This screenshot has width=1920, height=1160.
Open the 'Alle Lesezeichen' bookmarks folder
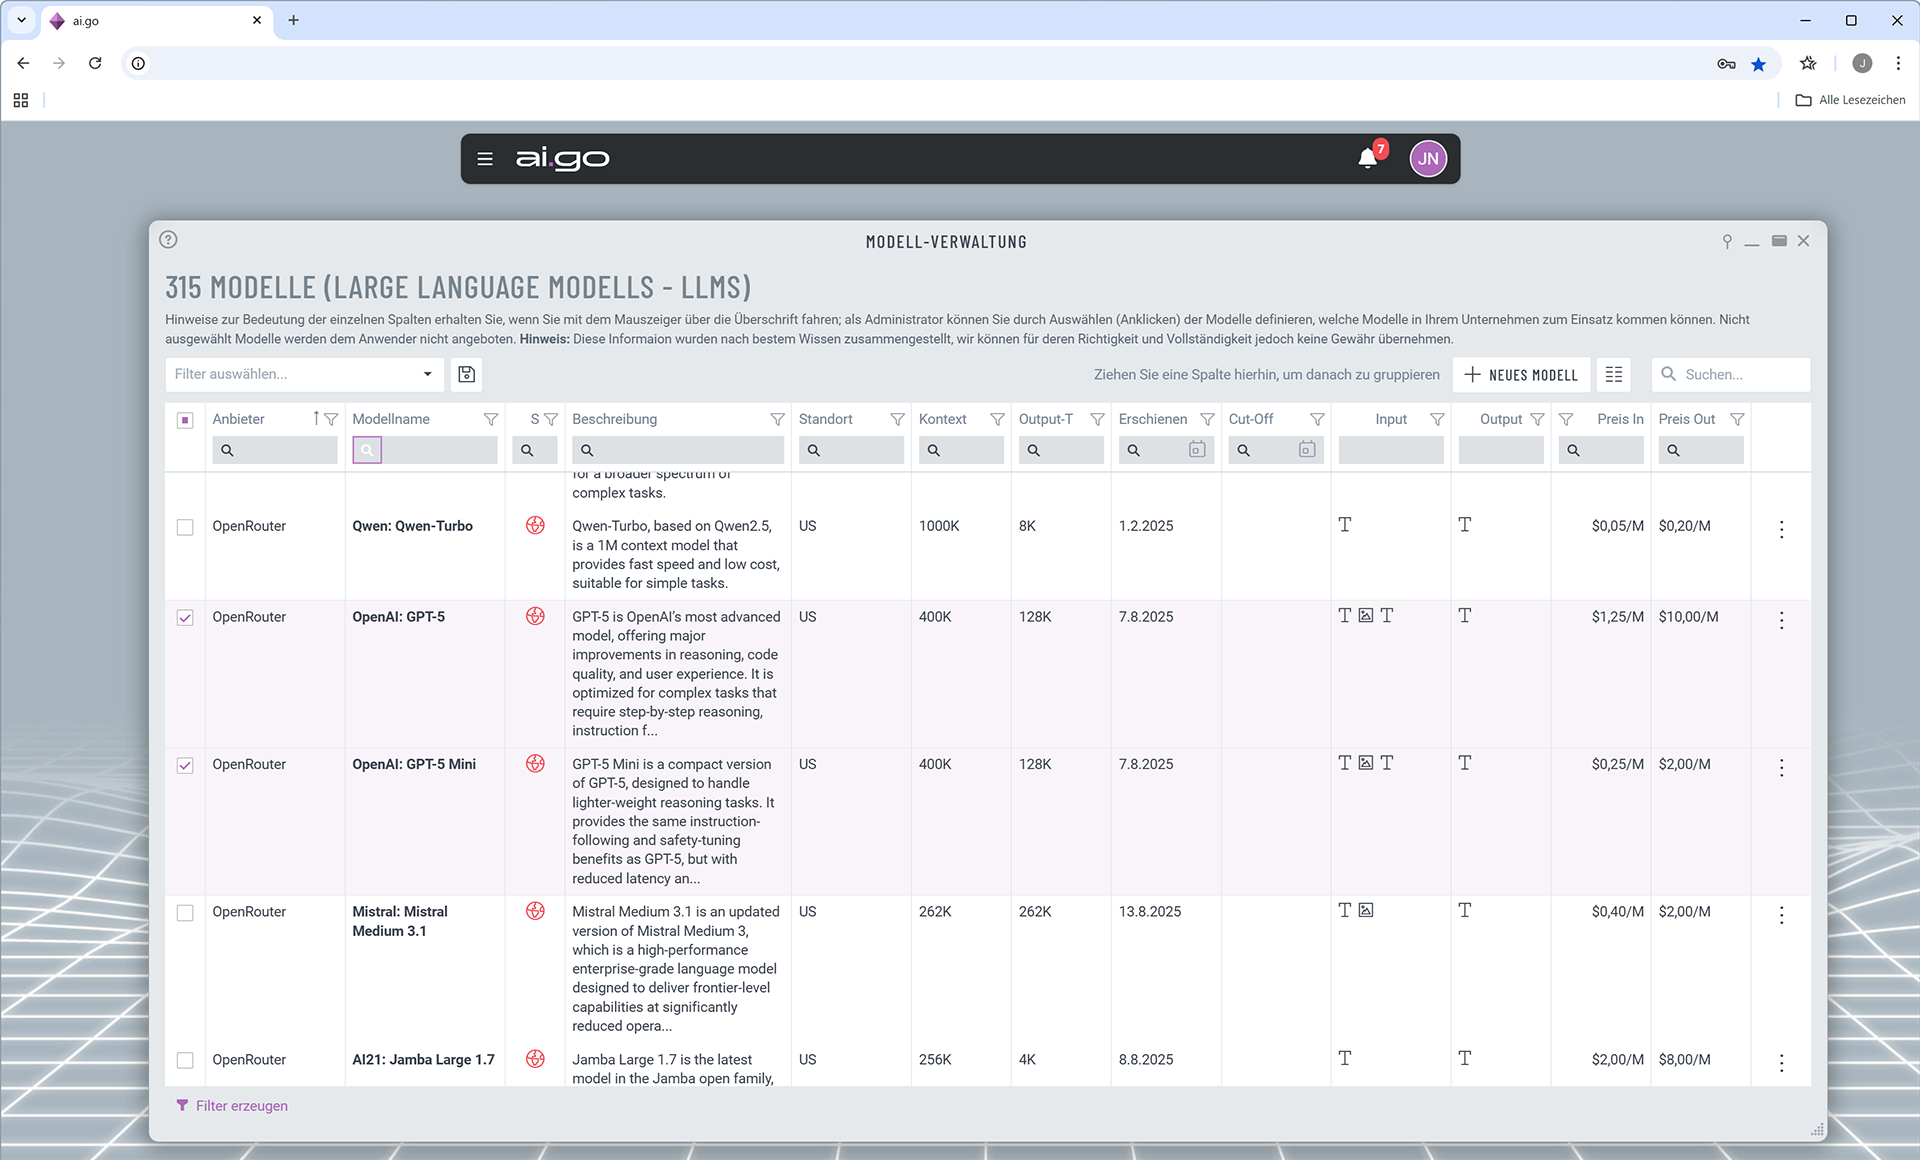pos(1850,100)
